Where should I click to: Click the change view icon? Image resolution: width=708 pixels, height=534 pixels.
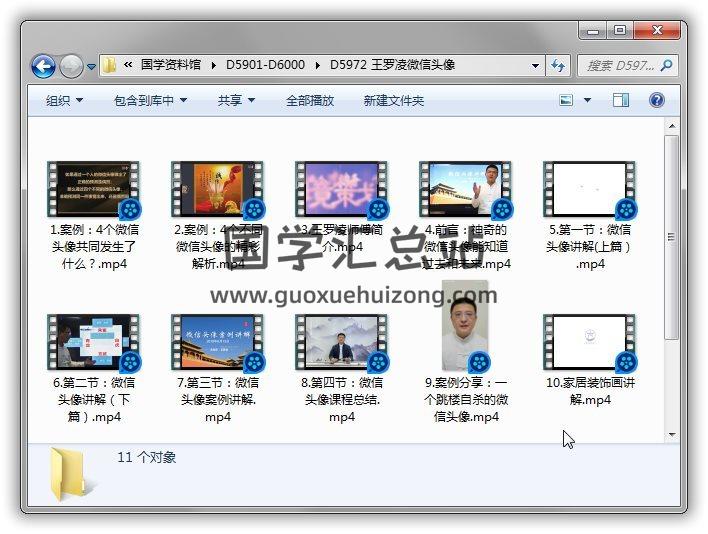[566, 100]
